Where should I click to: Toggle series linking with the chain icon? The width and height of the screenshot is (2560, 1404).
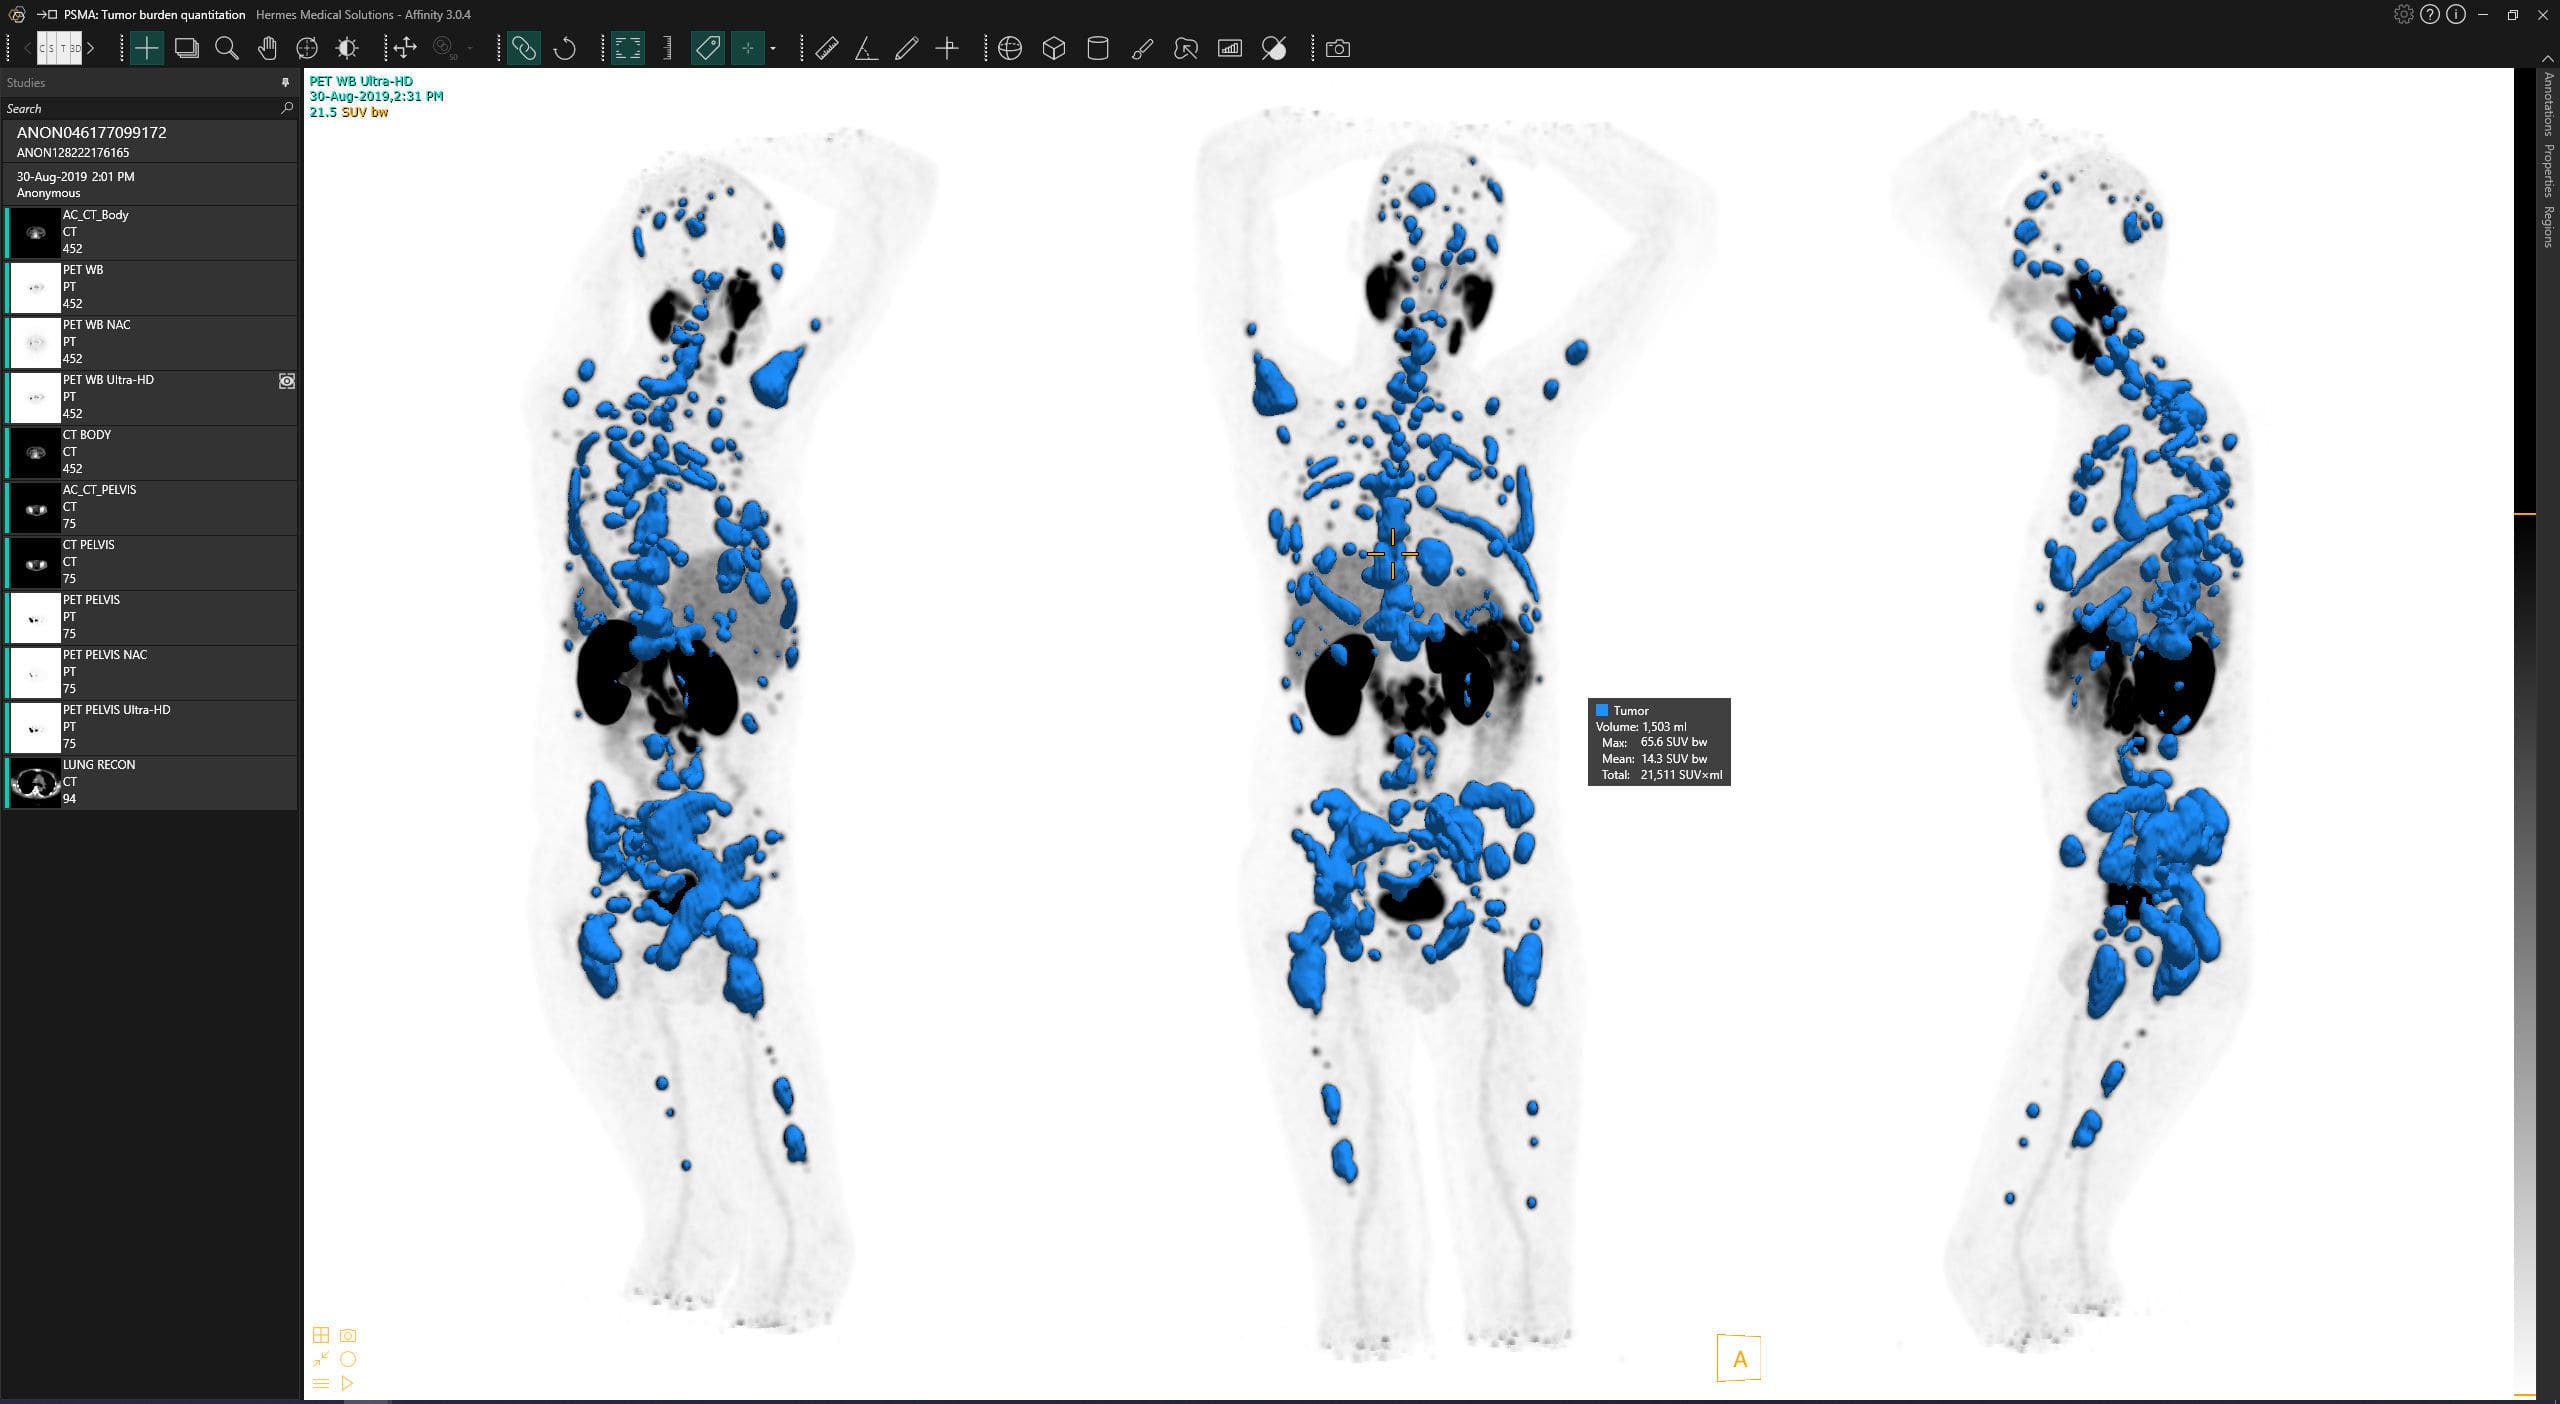525,48
